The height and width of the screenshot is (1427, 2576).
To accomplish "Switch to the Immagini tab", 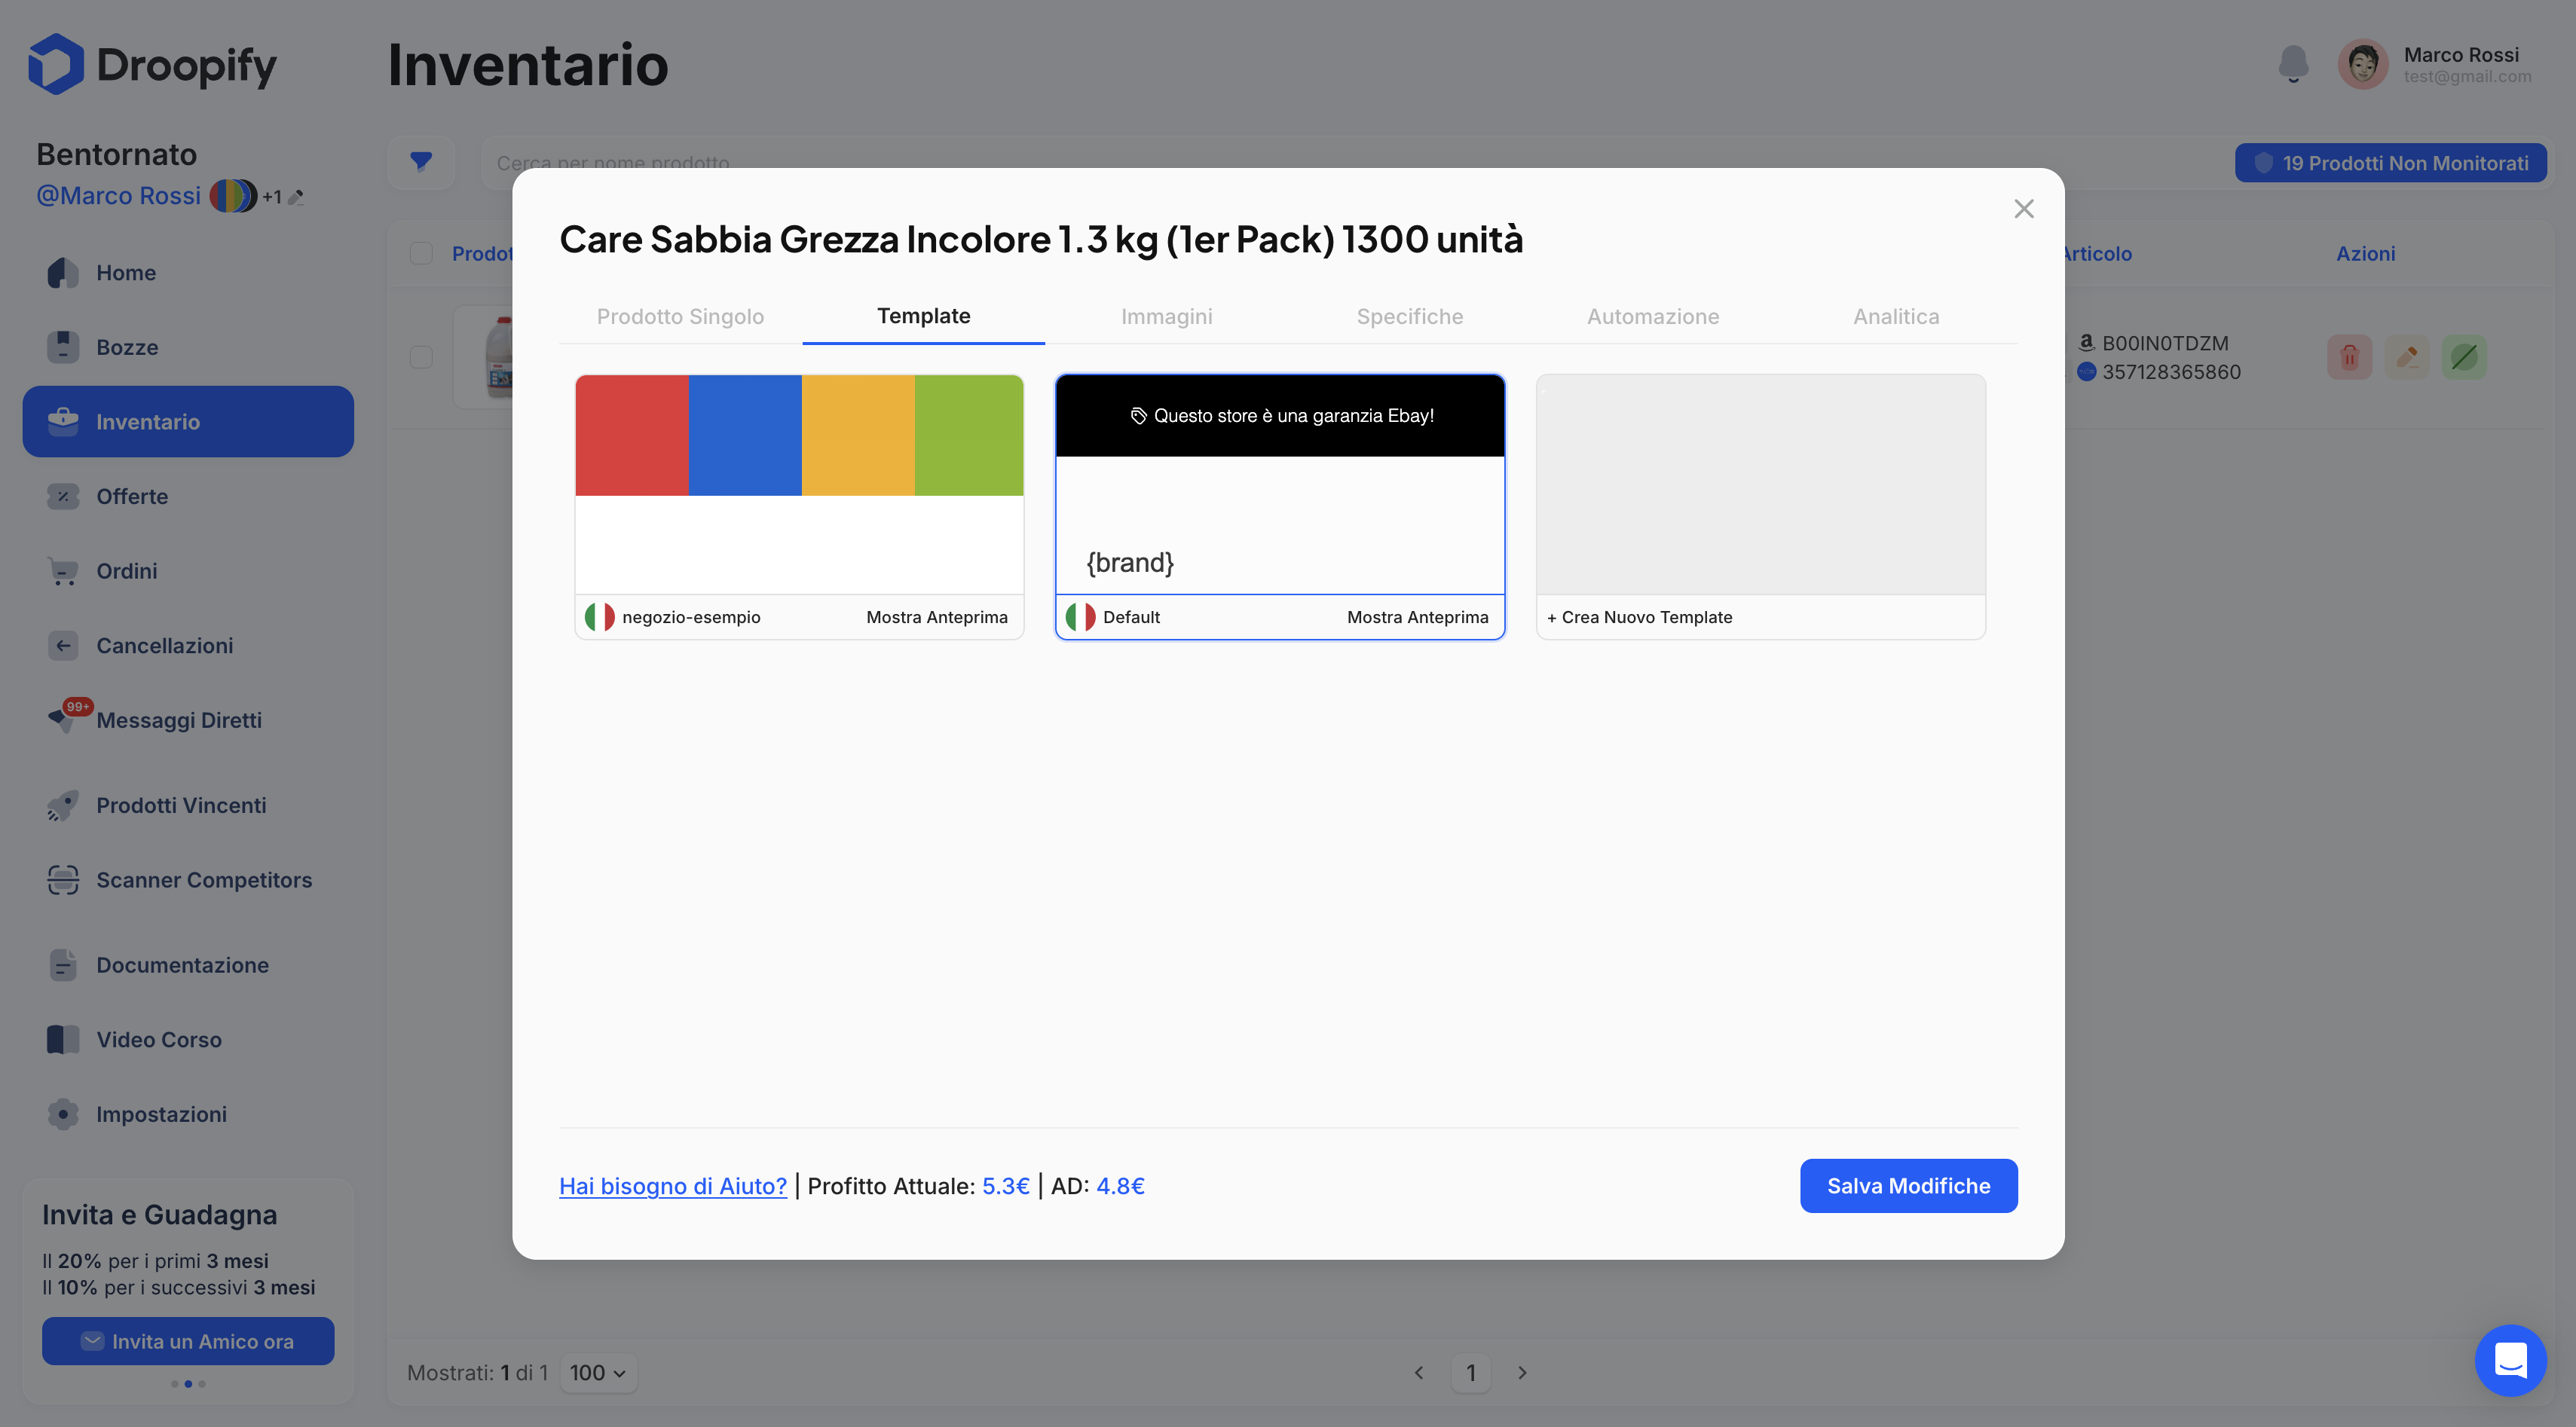I will [x=1166, y=316].
